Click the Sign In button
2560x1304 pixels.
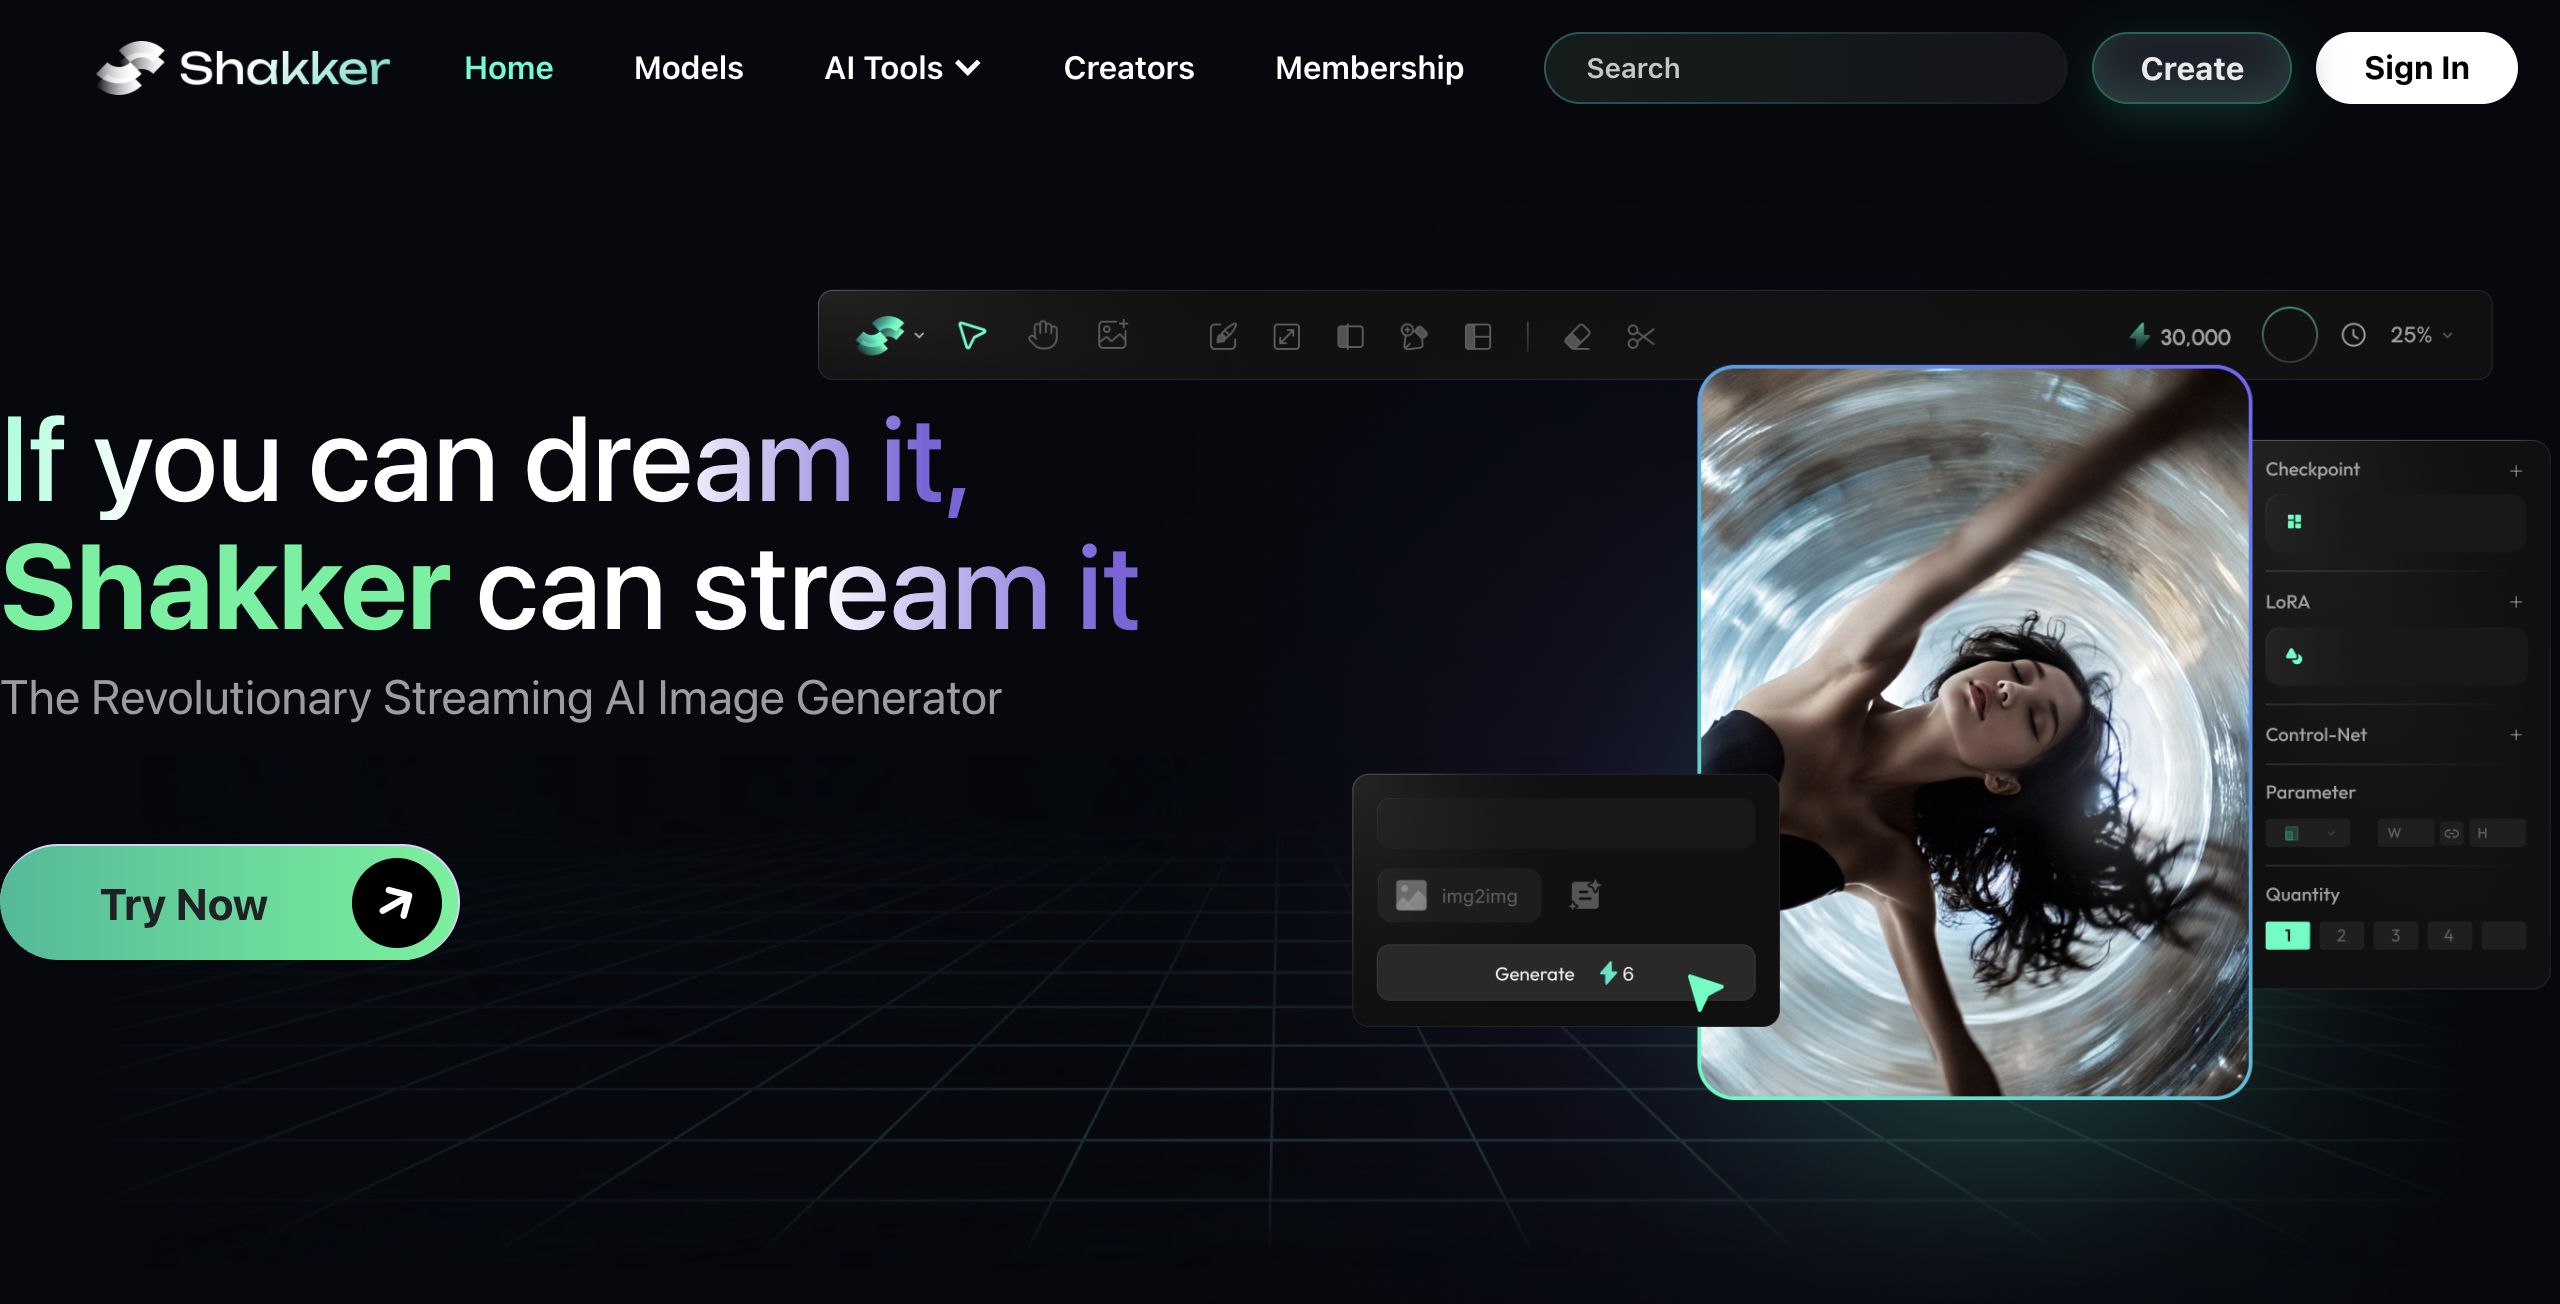2416,68
